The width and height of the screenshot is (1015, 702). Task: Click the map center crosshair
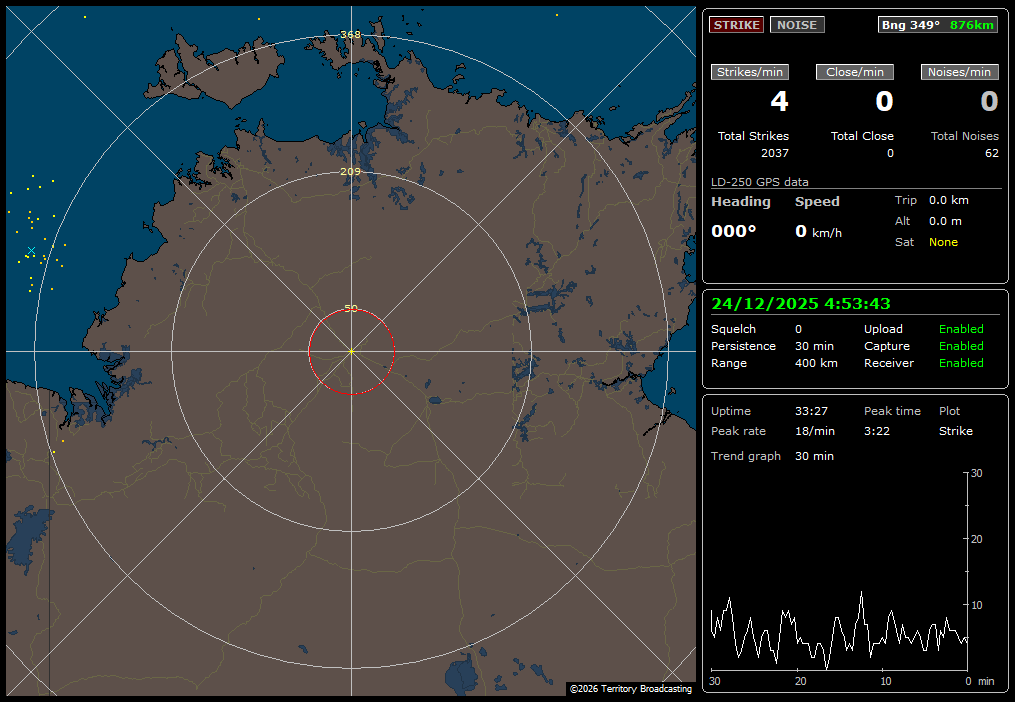[x=351, y=352]
